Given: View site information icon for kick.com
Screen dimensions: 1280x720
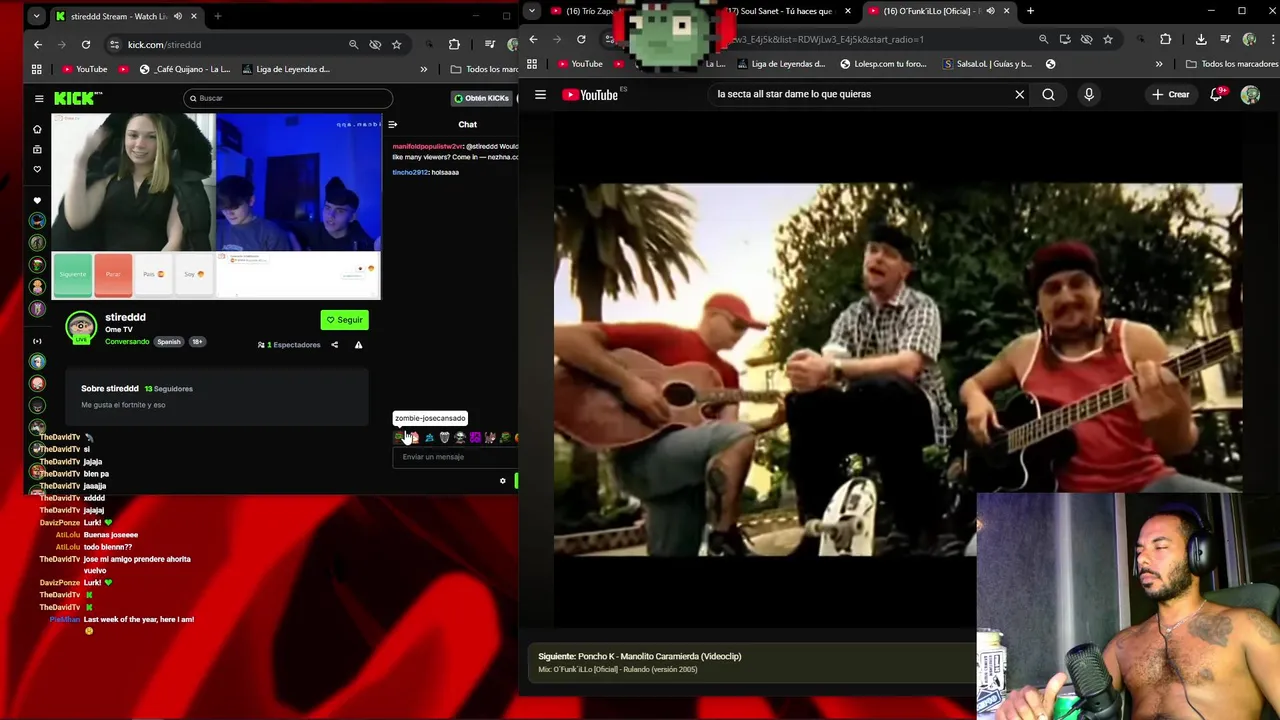Looking at the screenshot, I should tap(115, 45).
